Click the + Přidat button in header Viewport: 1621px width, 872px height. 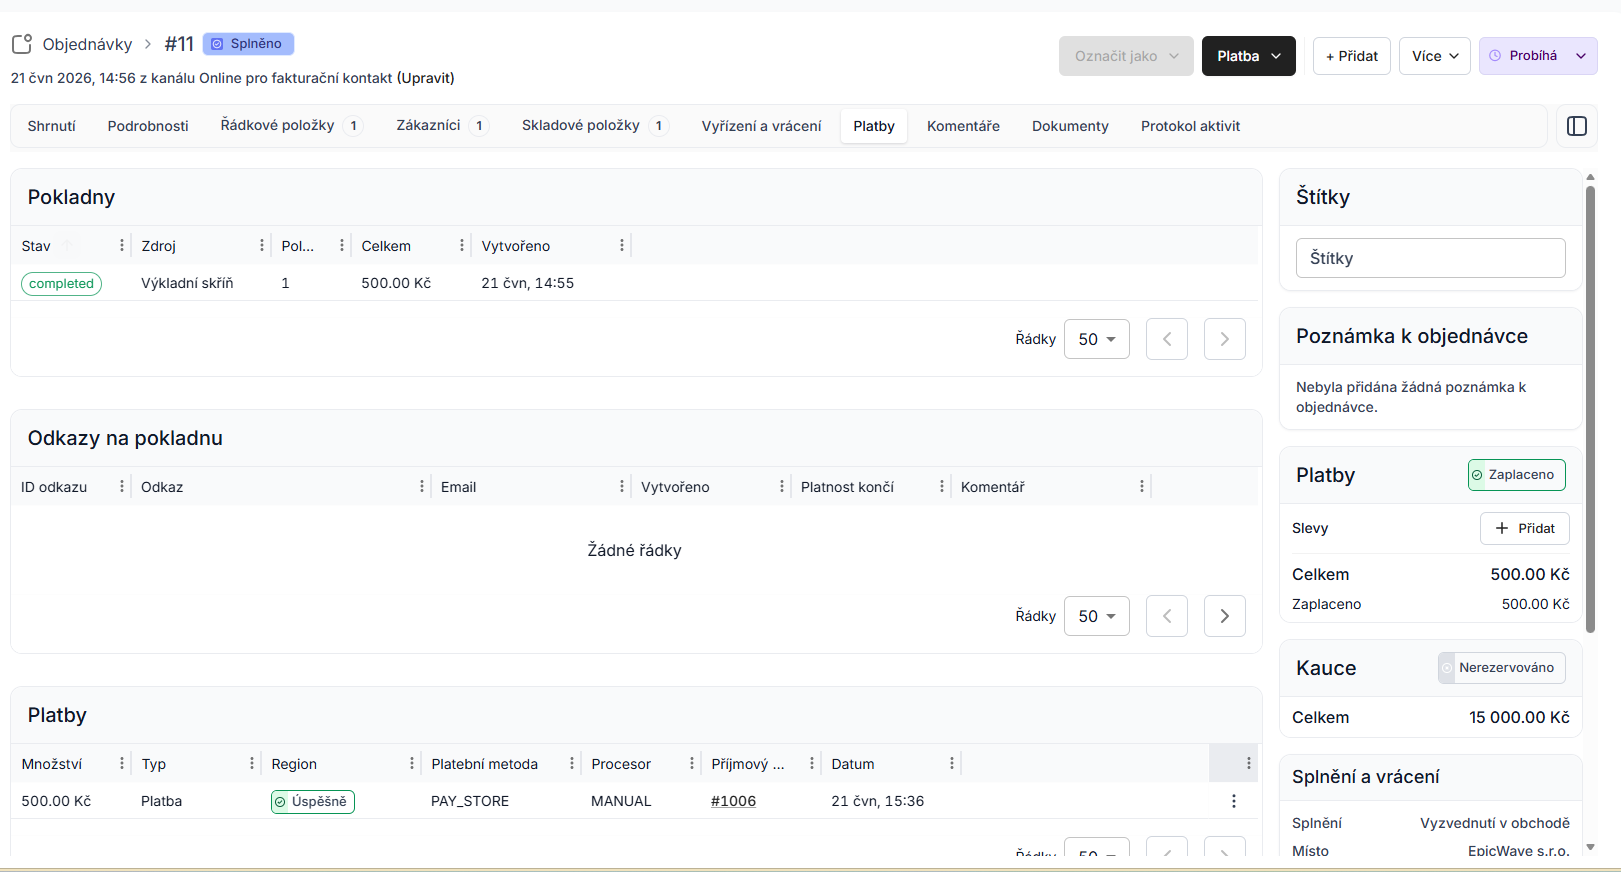click(1352, 56)
